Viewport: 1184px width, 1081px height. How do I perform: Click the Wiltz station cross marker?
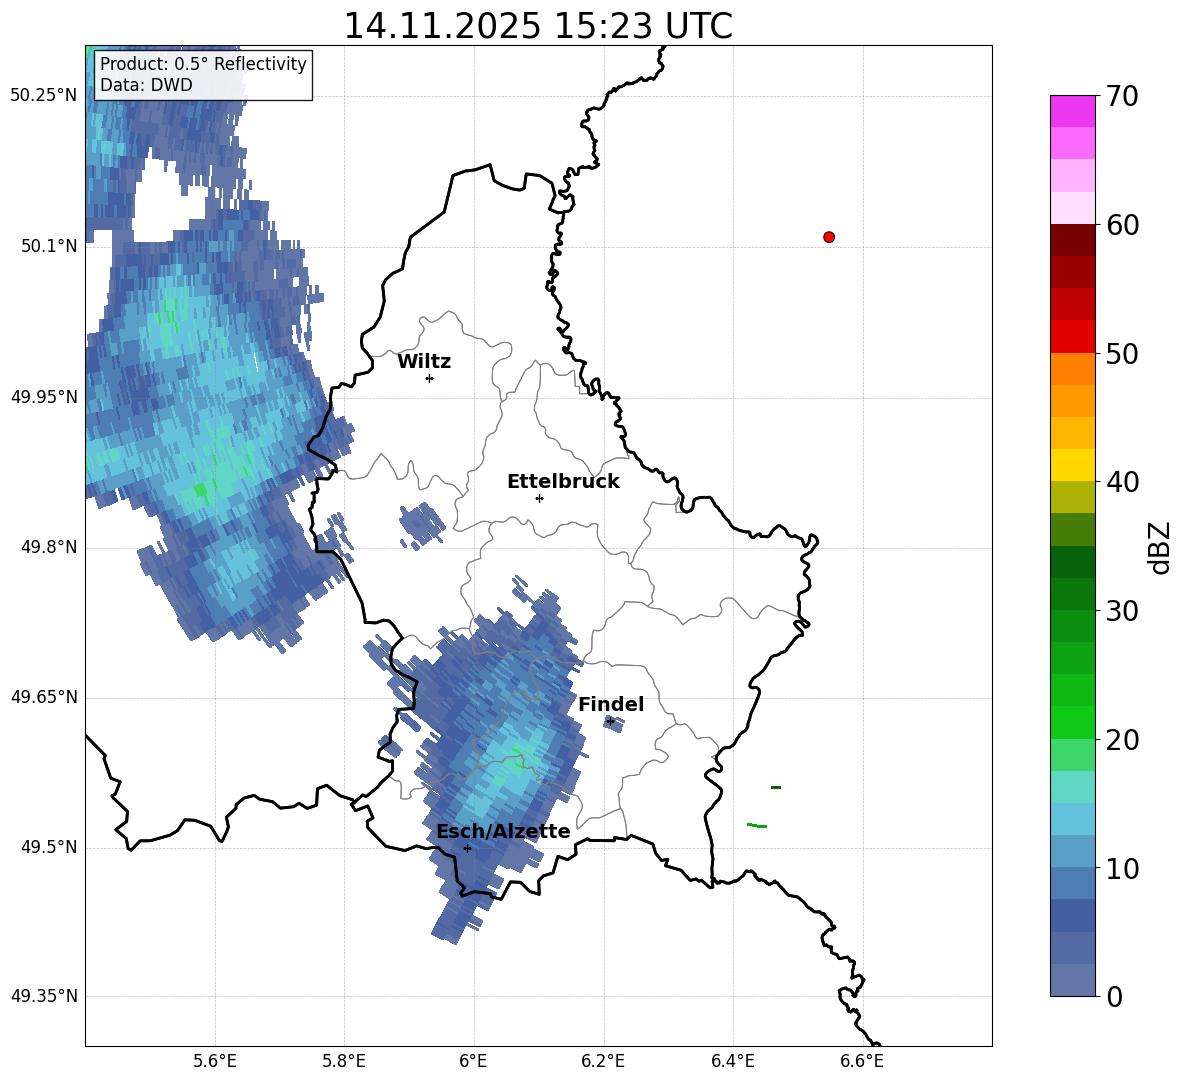coord(430,378)
